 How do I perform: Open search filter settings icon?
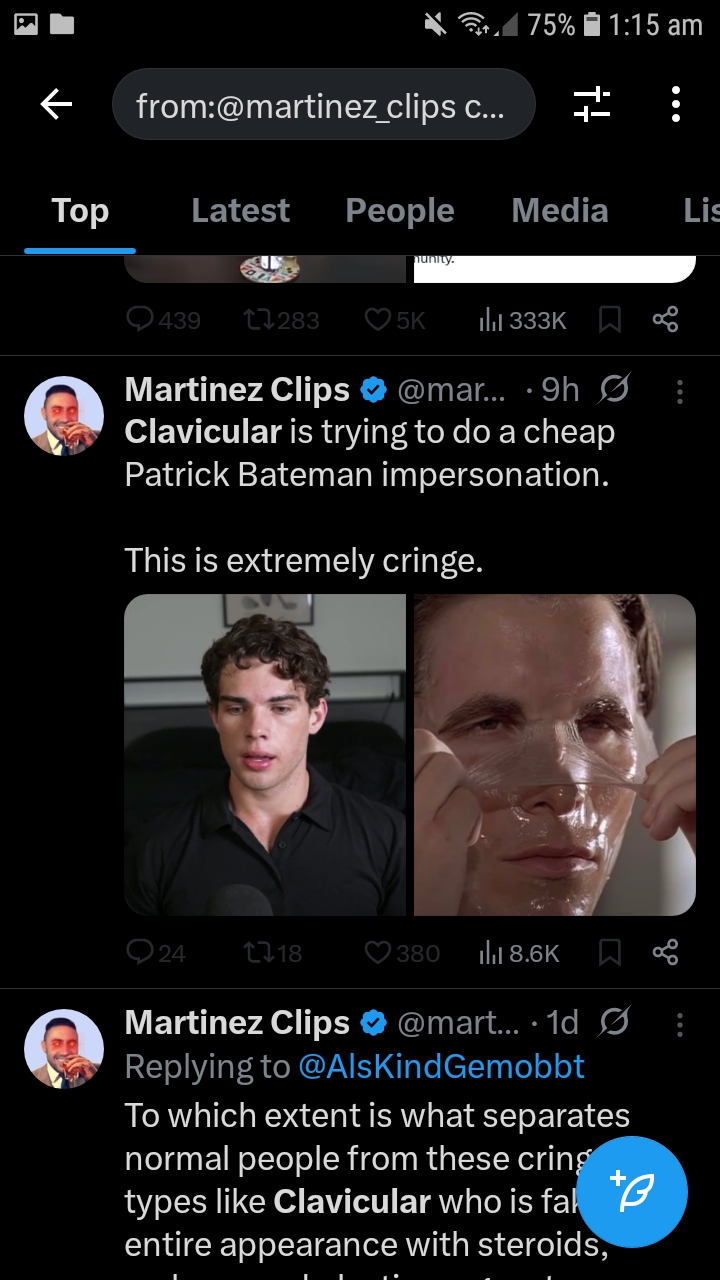pos(591,104)
